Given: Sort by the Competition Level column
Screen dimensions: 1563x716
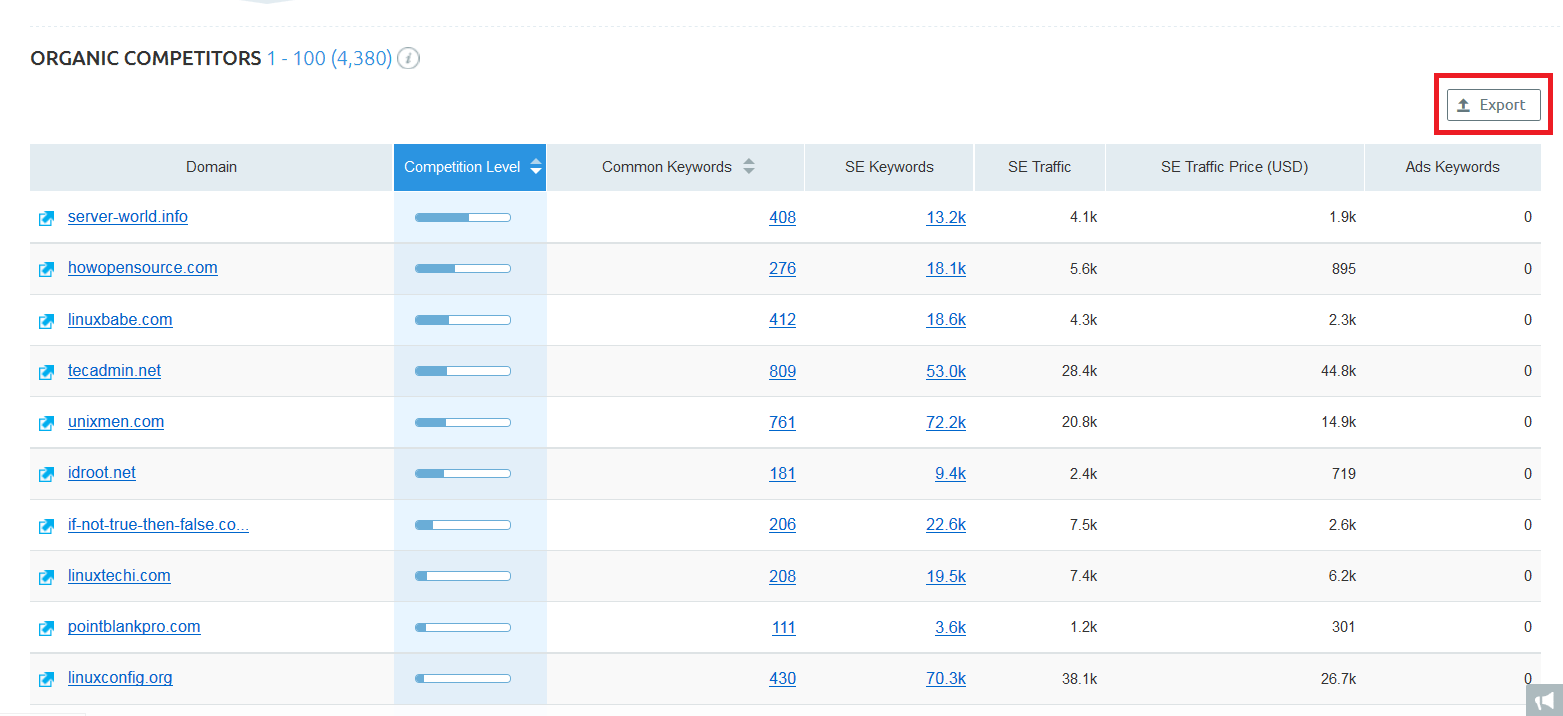Looking at the screenshot, I should coord(470,167).
